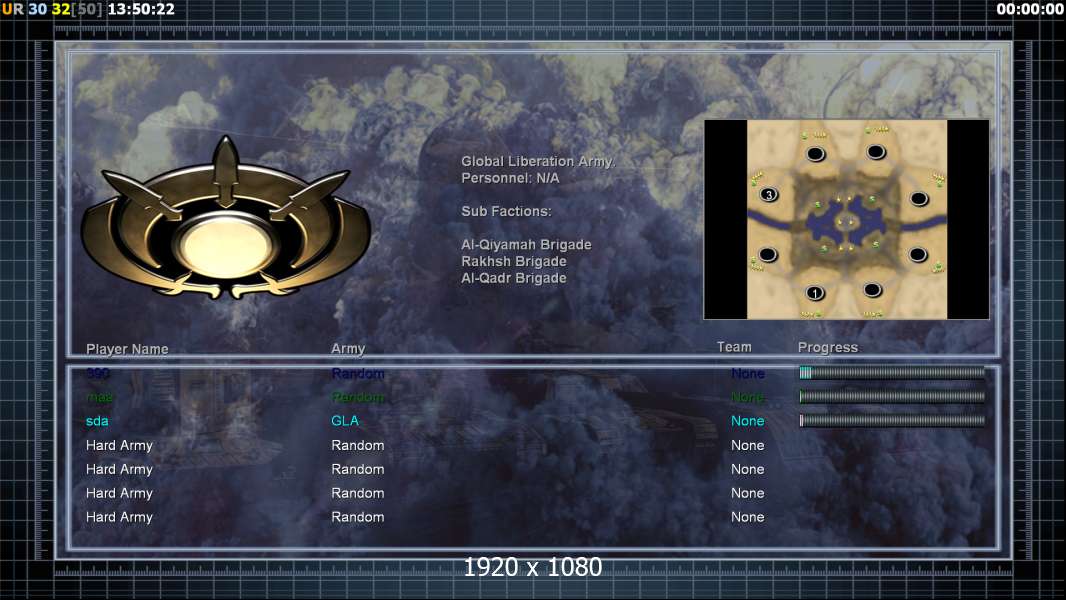This screenshot has width=1066, height=600.
Task: Click the Global Liberation Army title text
Action: tap(538, 162)
